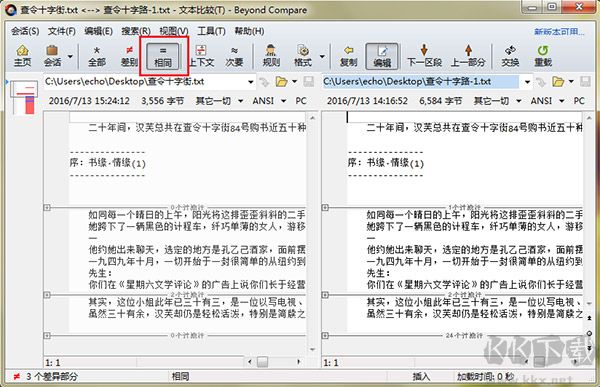The image size is (600, 387).
Task: Open right pane ANSI encoding dropdown
Action: (x=547, y=101)
